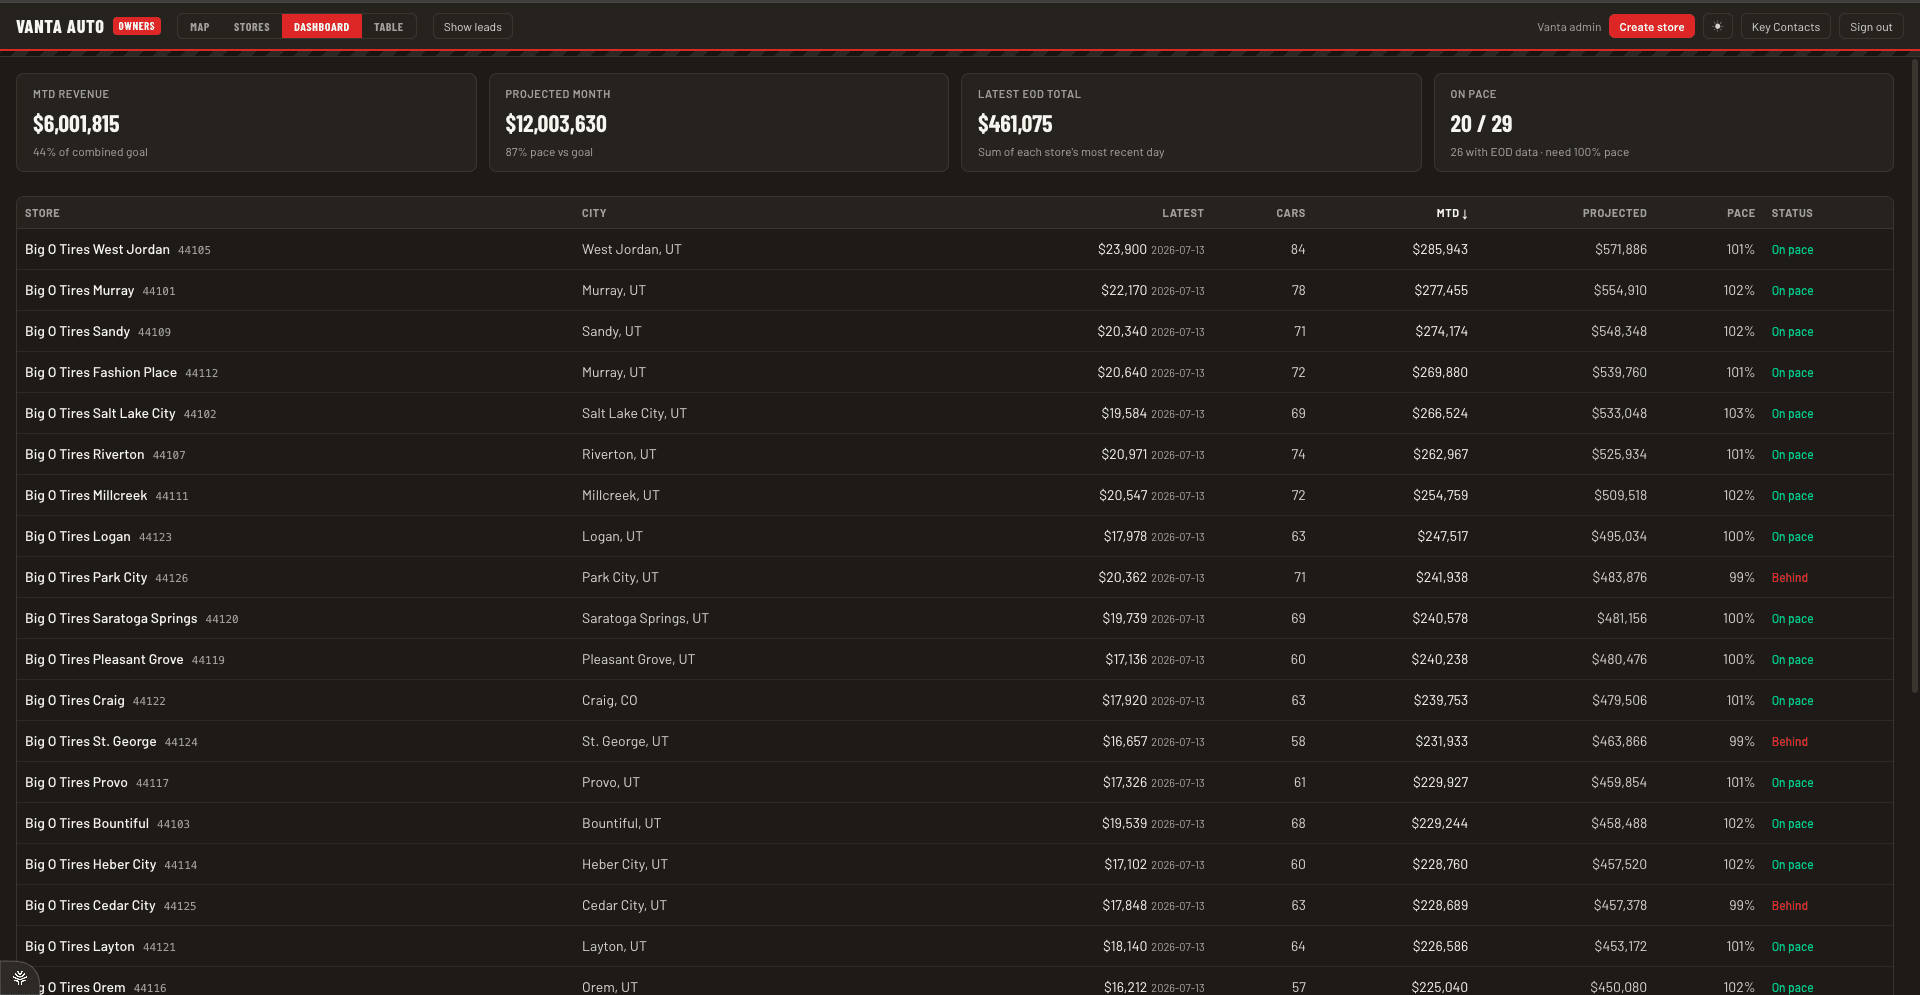Open the Big O Tires Park City store

point(86,578)
